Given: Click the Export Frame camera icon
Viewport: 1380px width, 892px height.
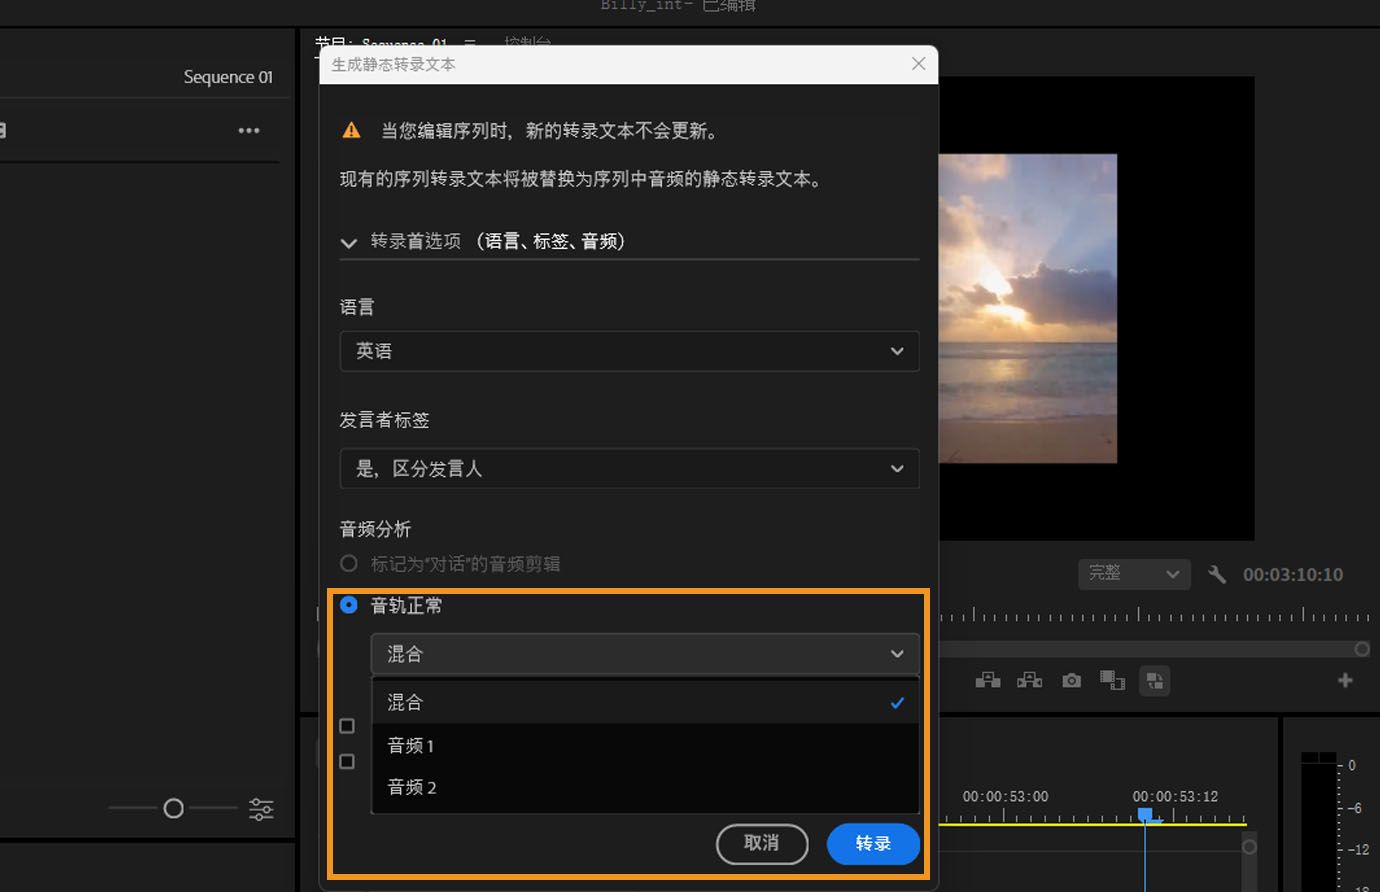Looking at the screenshot, I should click(x=1071, y=680).
